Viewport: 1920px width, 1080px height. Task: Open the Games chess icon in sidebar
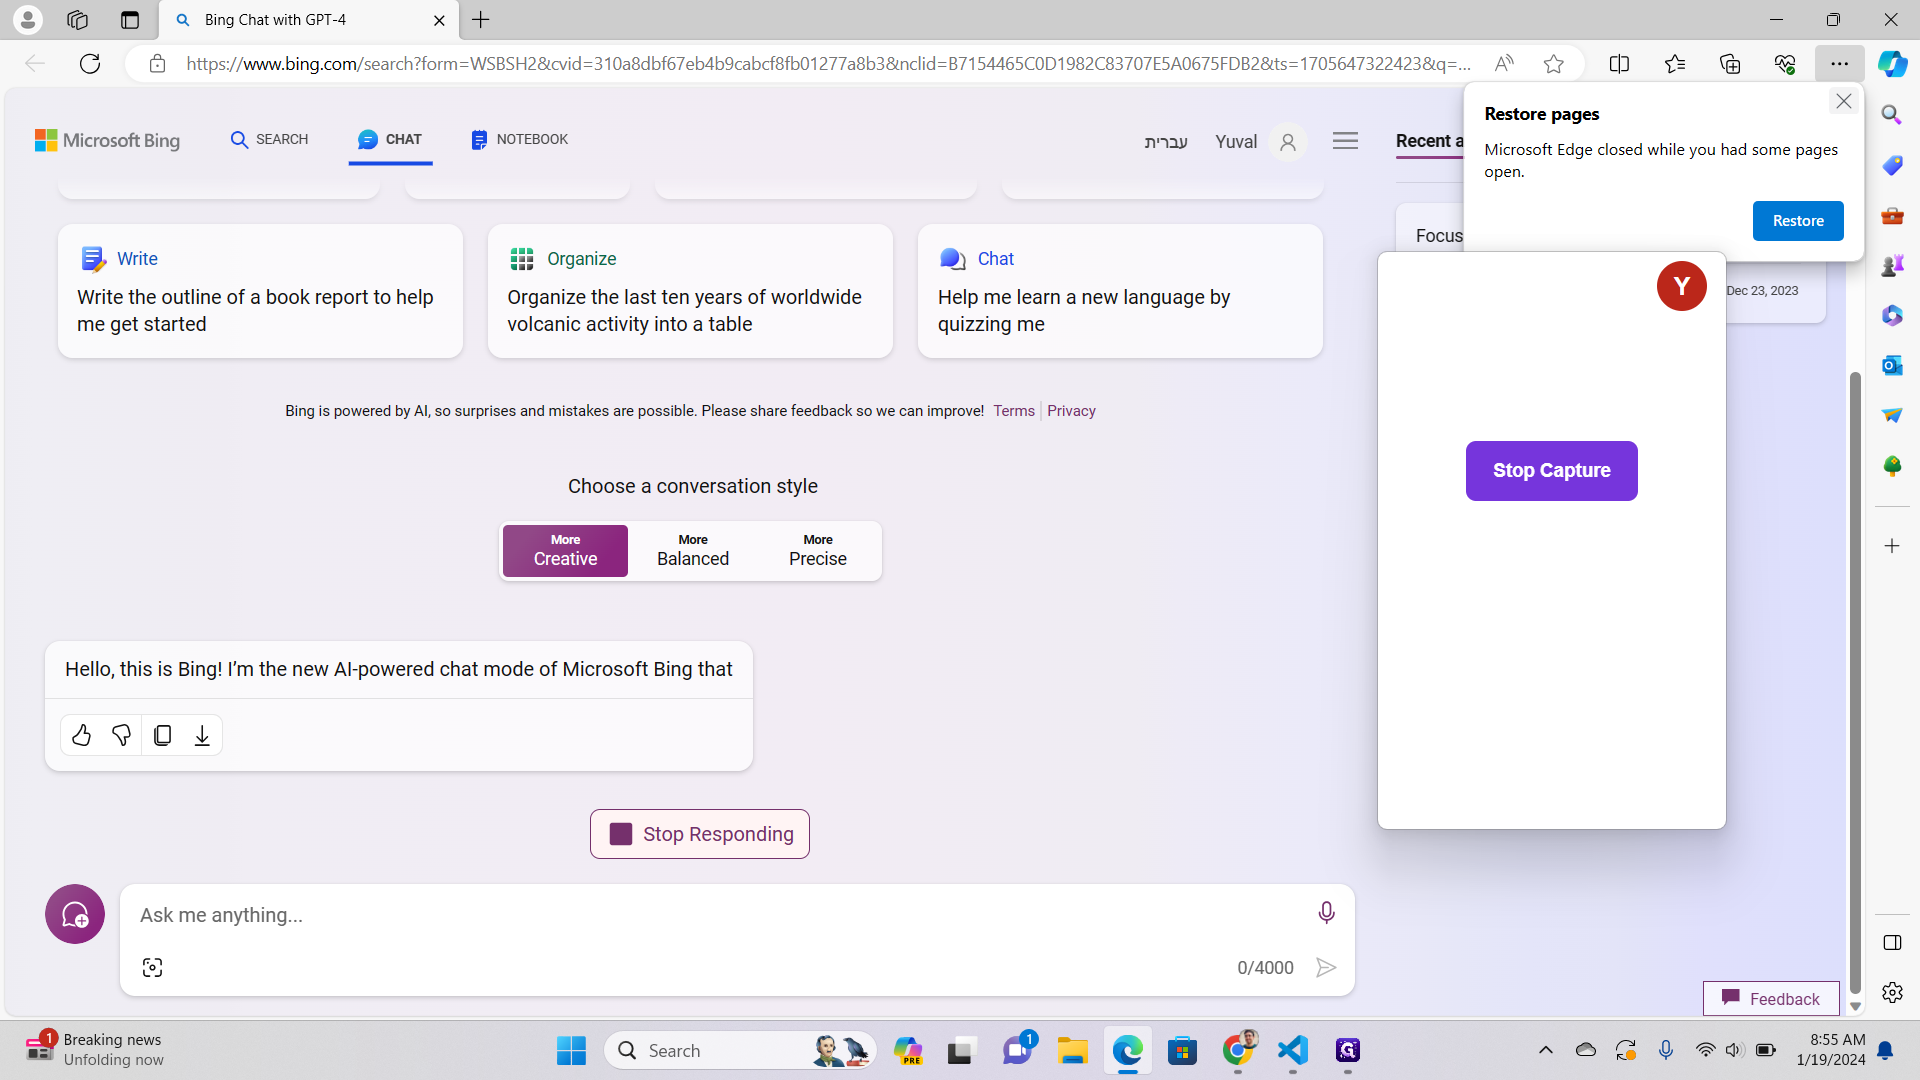[1892, 265]
